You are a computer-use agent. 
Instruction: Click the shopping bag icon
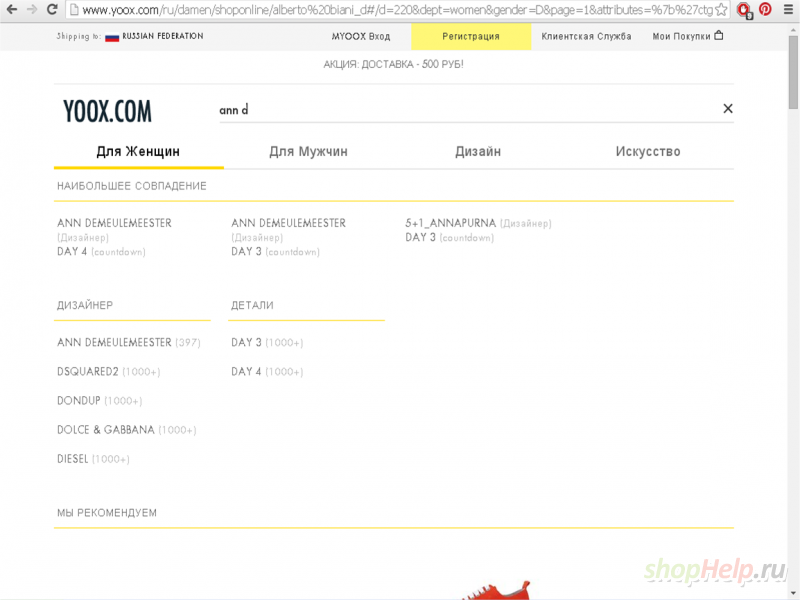718,35
